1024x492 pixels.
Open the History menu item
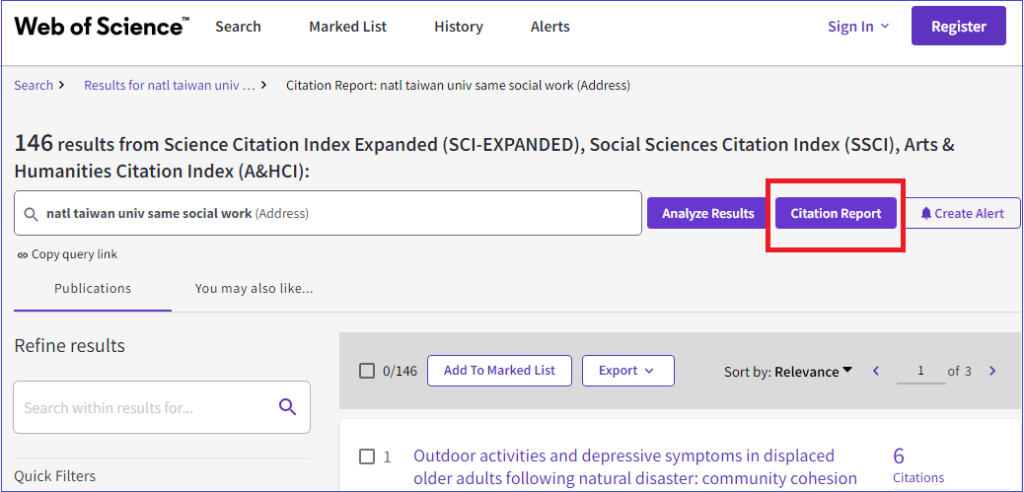(458, 27)
